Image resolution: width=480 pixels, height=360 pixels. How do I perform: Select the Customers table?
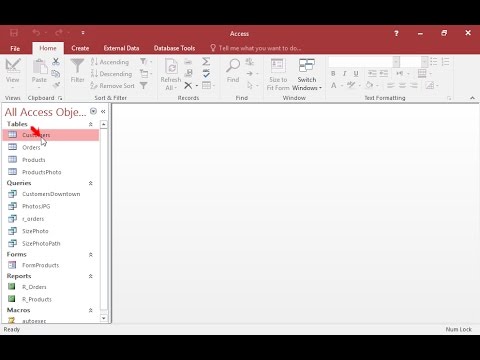51,135
